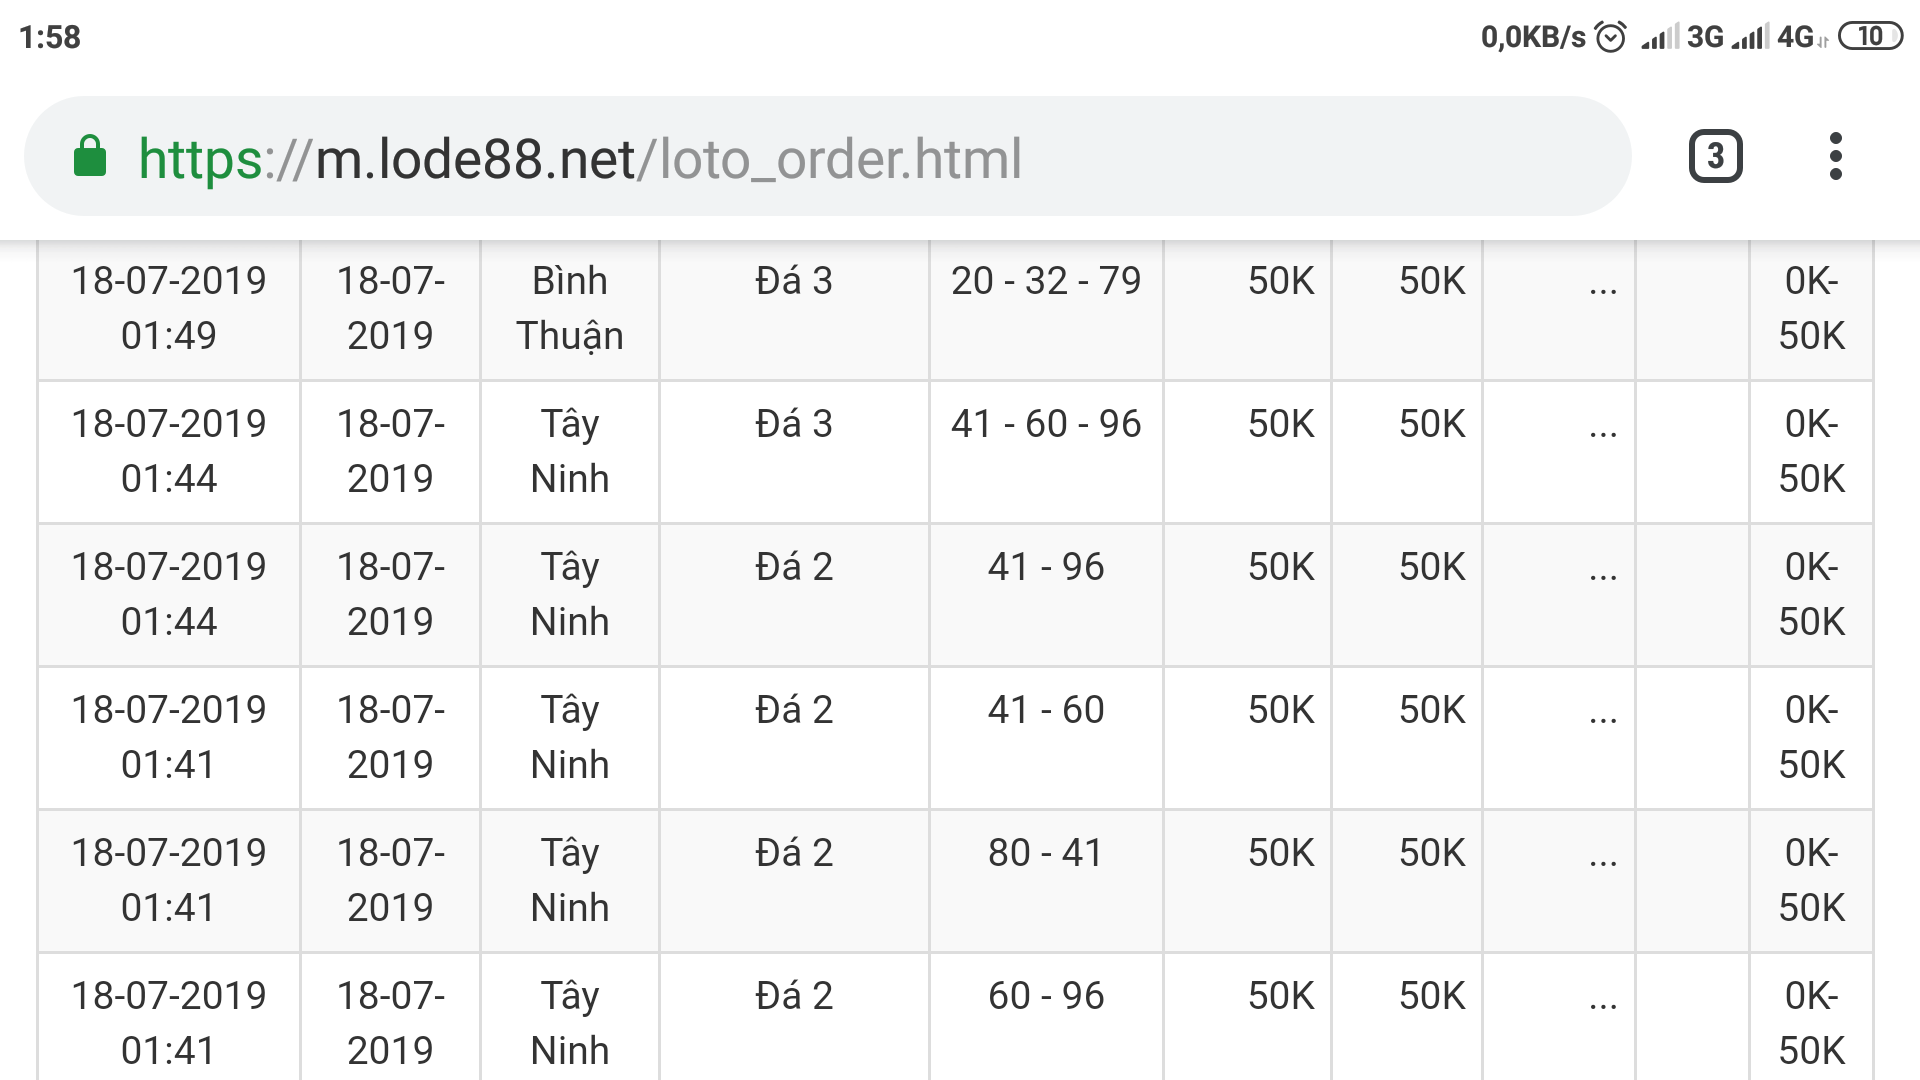Screen dimensions: 1920x1080
Task: Tap the 1:58 clock in status bar
Action: tap(50, 37)
